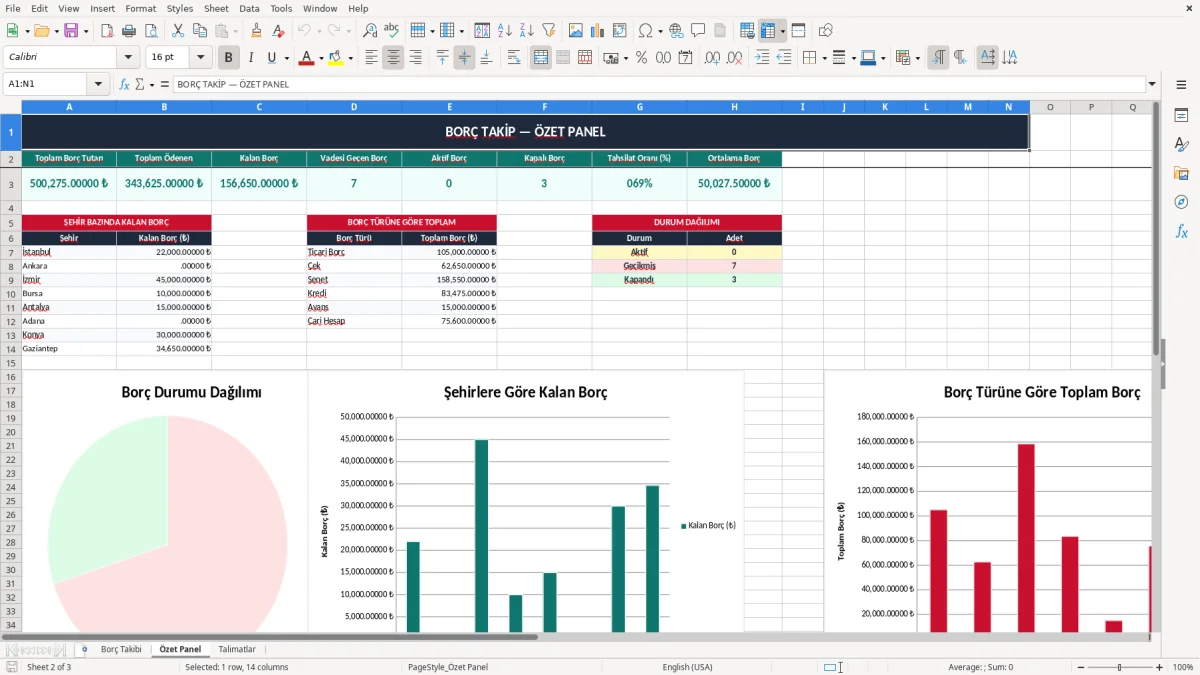
Task: Select the Clone Formatting paintbrush
Action: click(x=256, y=31)
